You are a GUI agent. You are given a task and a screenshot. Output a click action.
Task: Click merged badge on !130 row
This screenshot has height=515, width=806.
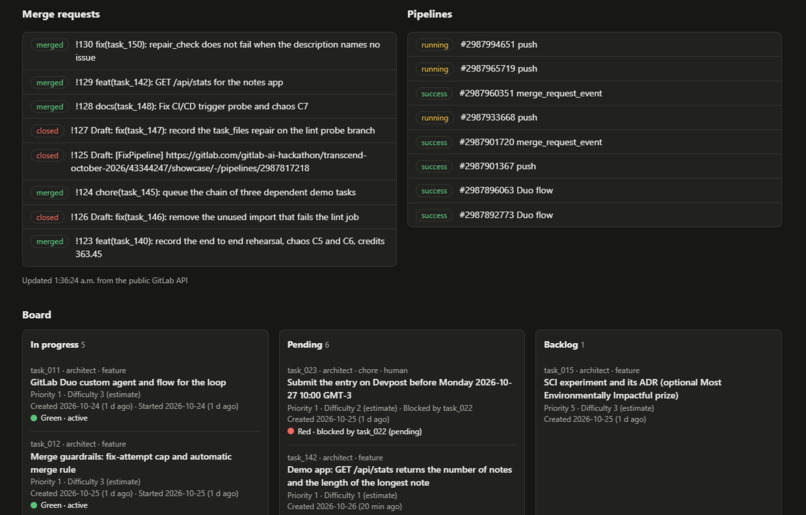pos(50,45)
